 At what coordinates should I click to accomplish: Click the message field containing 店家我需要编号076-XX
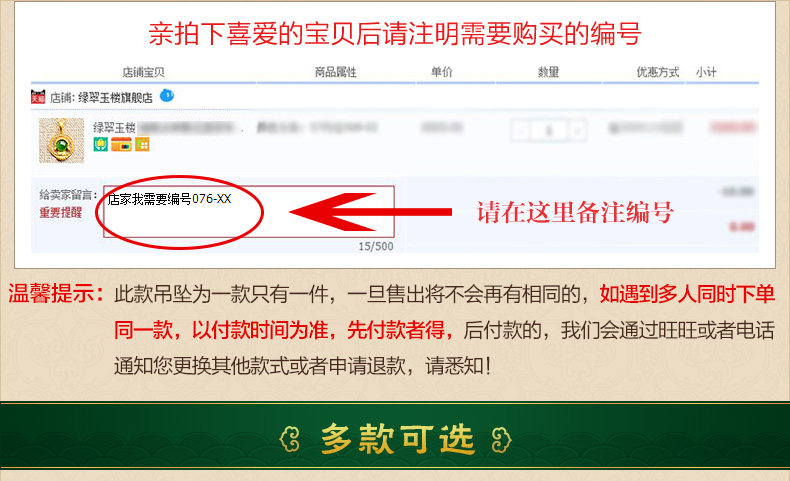[248, 212]
